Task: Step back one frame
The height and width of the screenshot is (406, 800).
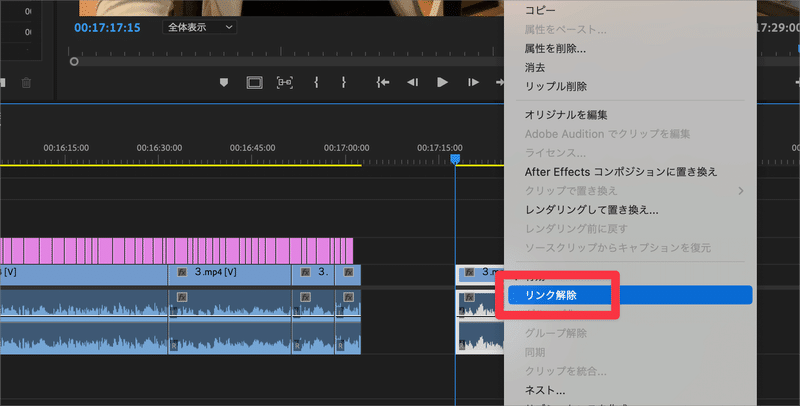Action: 412,82
